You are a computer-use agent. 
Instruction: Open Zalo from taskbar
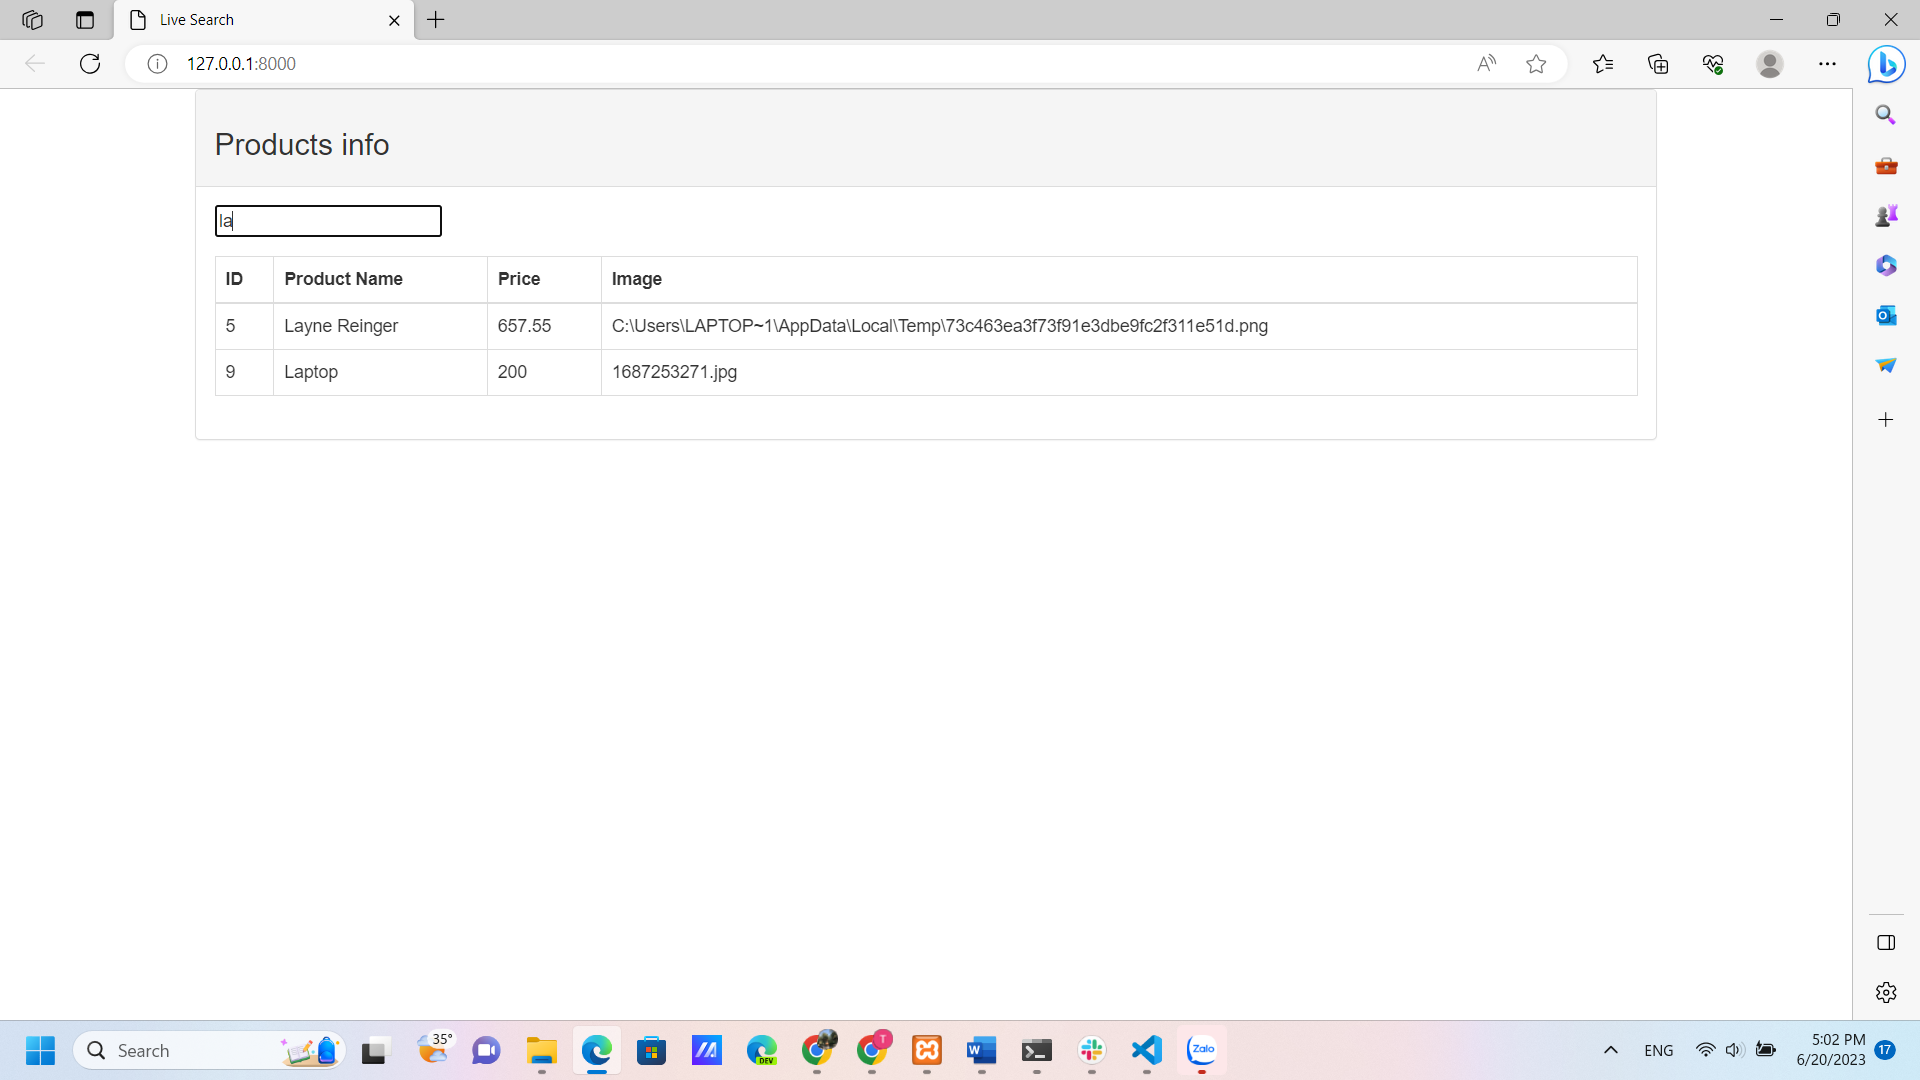pyautogui.click(x=1202, y=1051)
